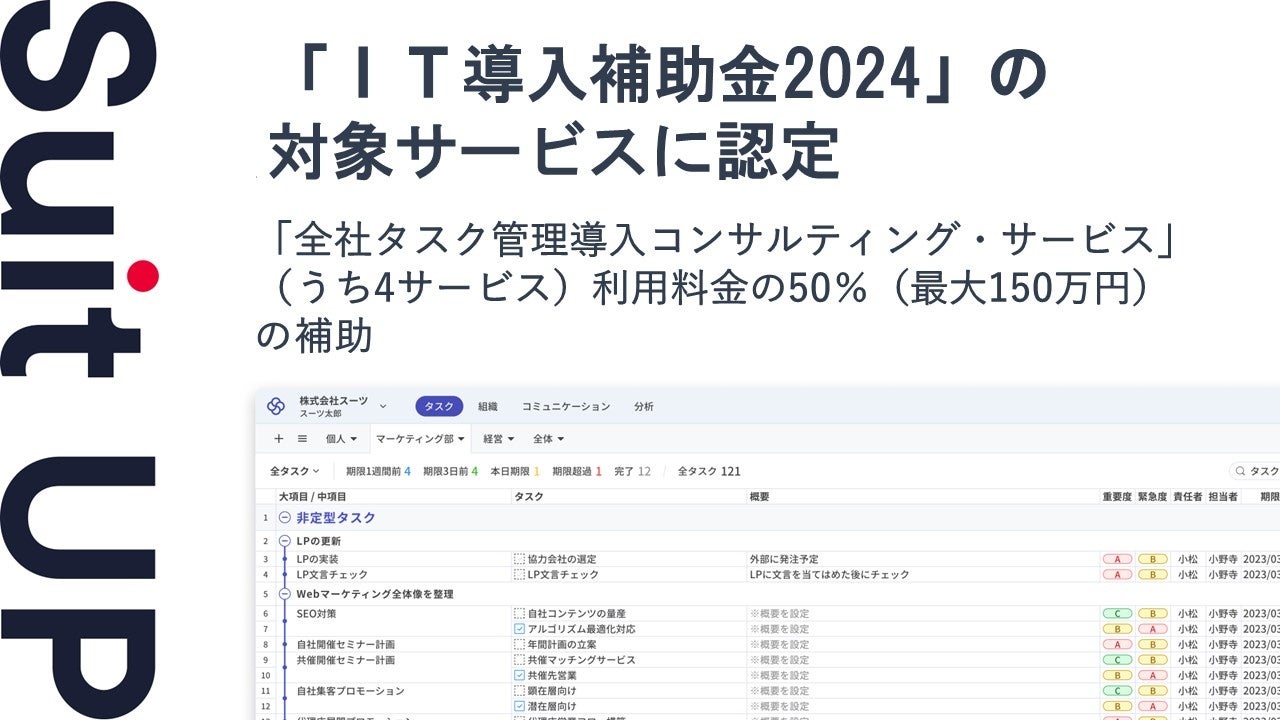Select the 自社集客プロモーション item
The height and width of the screenshot is (720, 1280).
(x=351, y=691)
